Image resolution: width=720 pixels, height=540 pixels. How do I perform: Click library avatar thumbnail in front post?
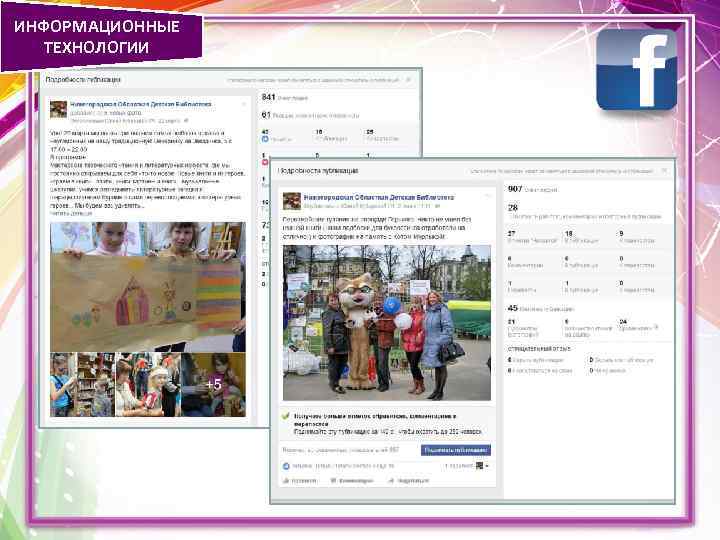[x=292, y=201]
